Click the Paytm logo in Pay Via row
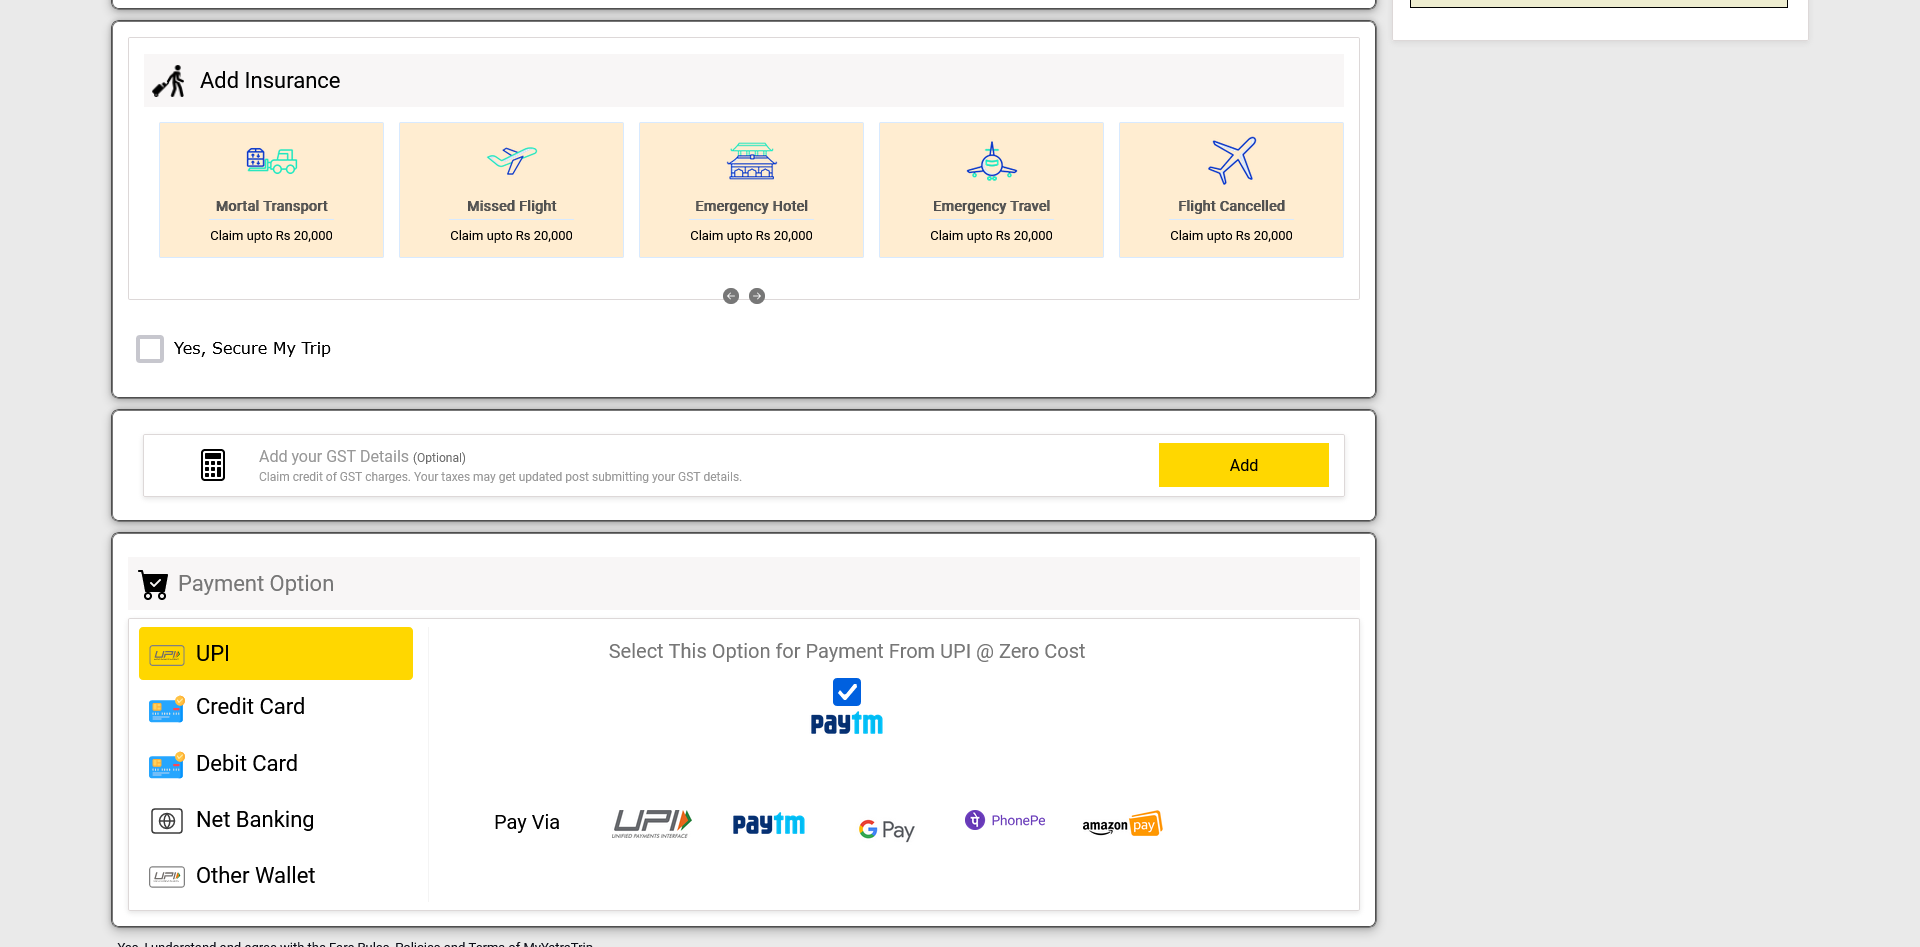1920x947 pixels. 769,824
